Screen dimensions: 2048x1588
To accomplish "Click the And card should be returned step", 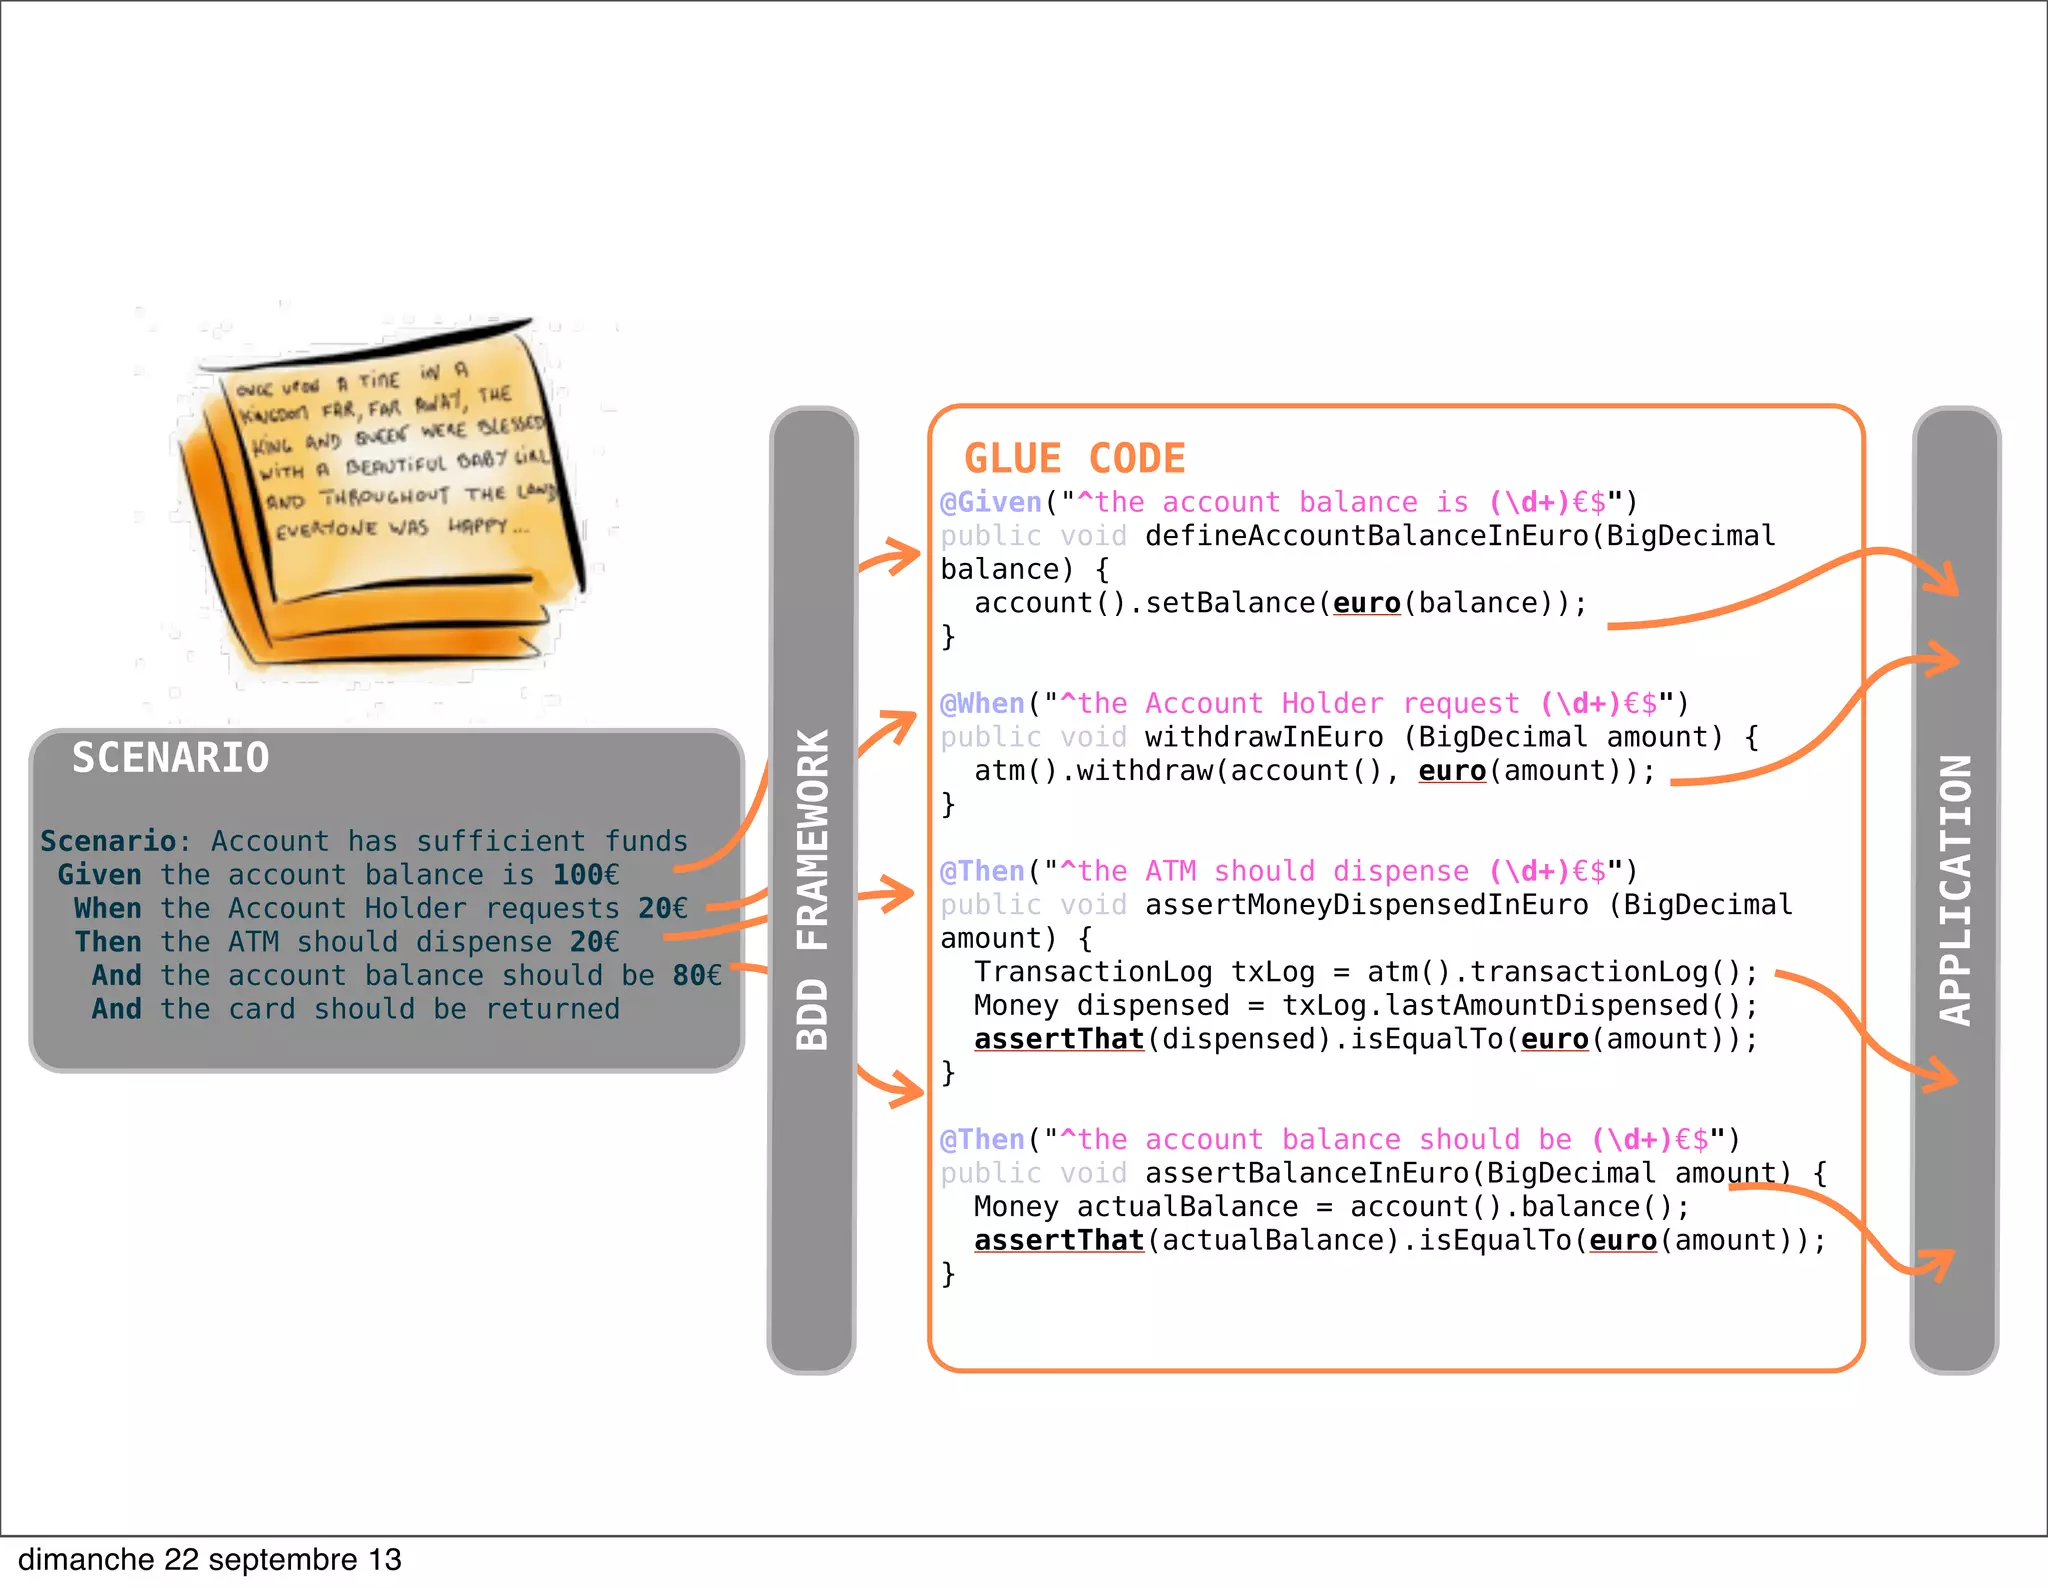I will pyautogui.click(x=355, y=1009).
